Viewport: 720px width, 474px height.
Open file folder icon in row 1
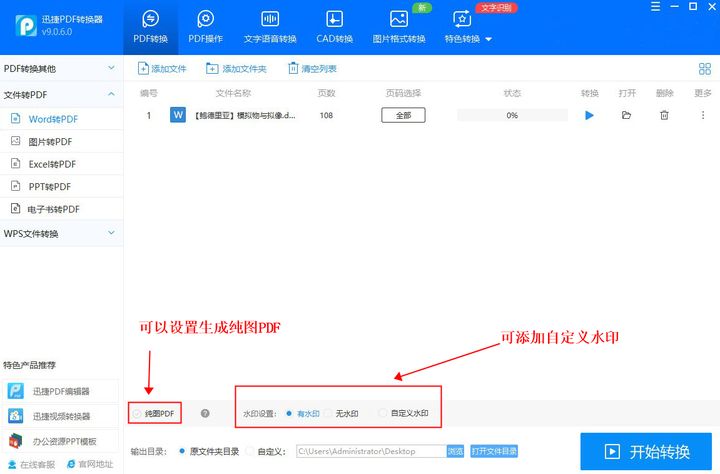626,115
